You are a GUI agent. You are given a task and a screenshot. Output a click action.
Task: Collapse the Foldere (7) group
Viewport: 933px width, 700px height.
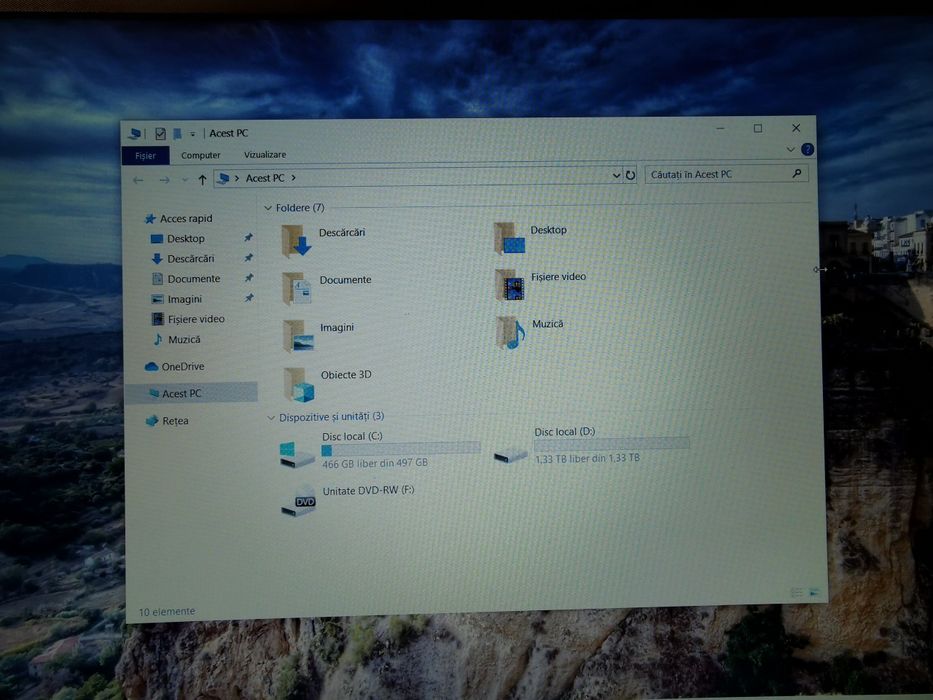pos(268,208)
